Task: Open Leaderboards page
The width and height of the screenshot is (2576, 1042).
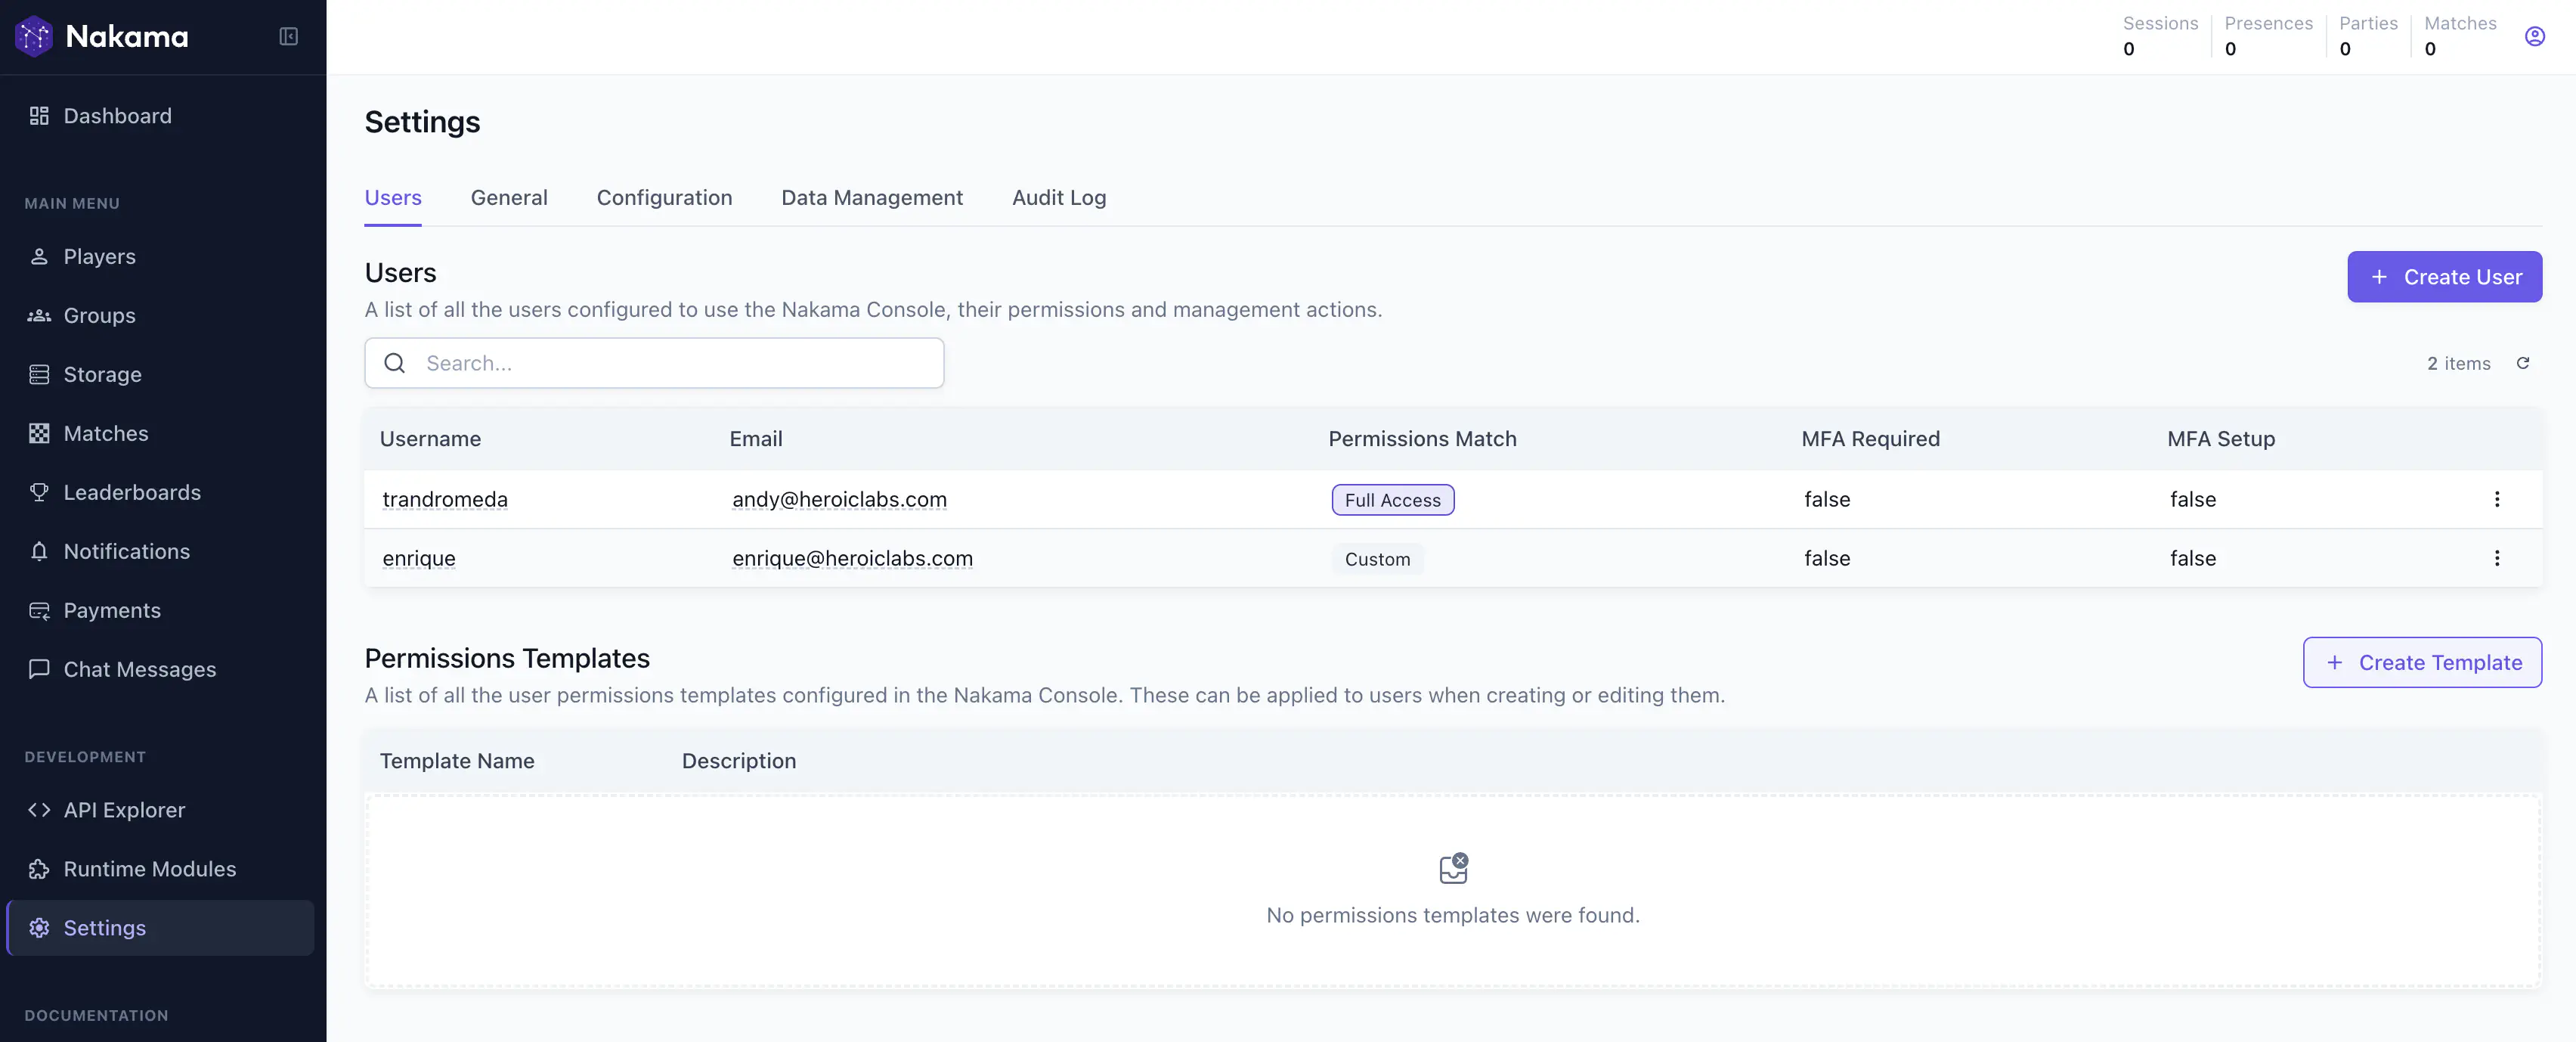Action: point(160,493)
